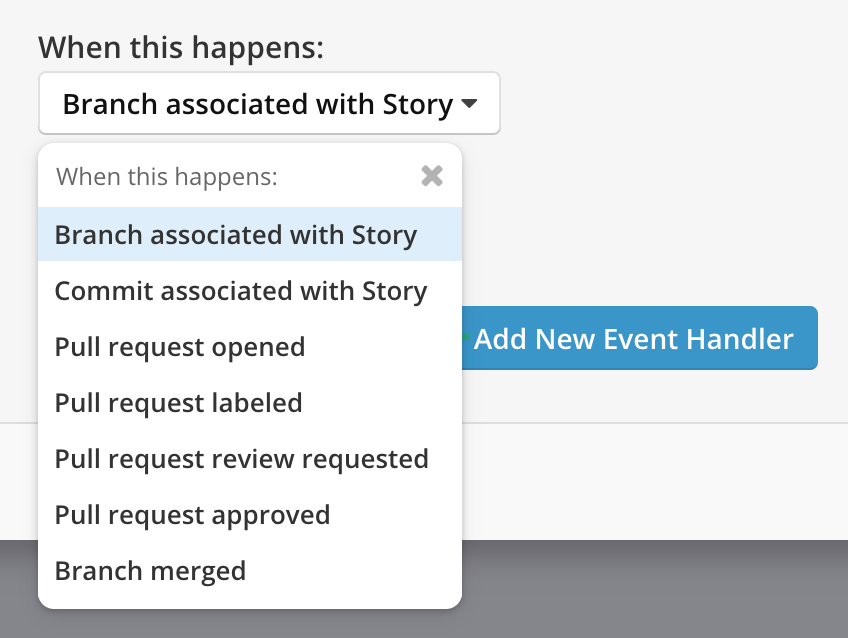
Task: Select the highlighted 'Branch associated with Story' option
Action: pos(236,235)
